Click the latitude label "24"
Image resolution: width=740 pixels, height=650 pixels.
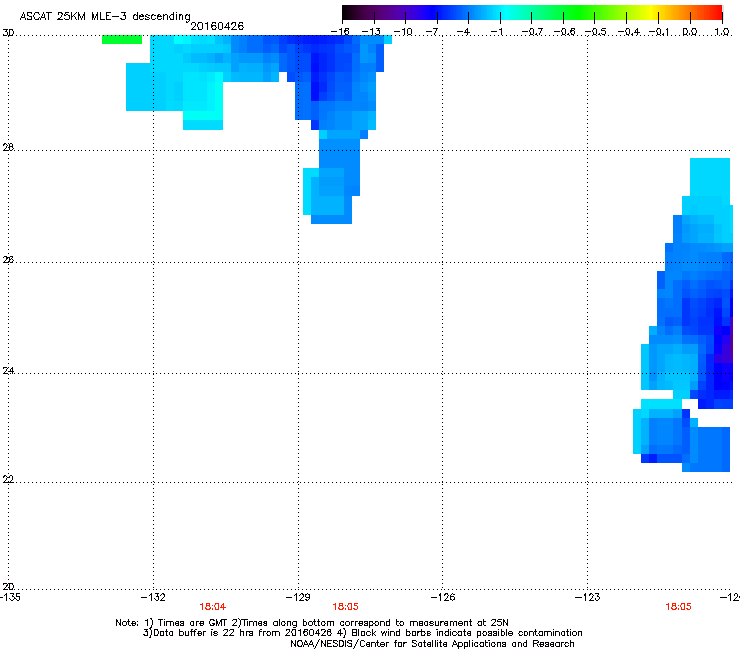coord(8,371)
